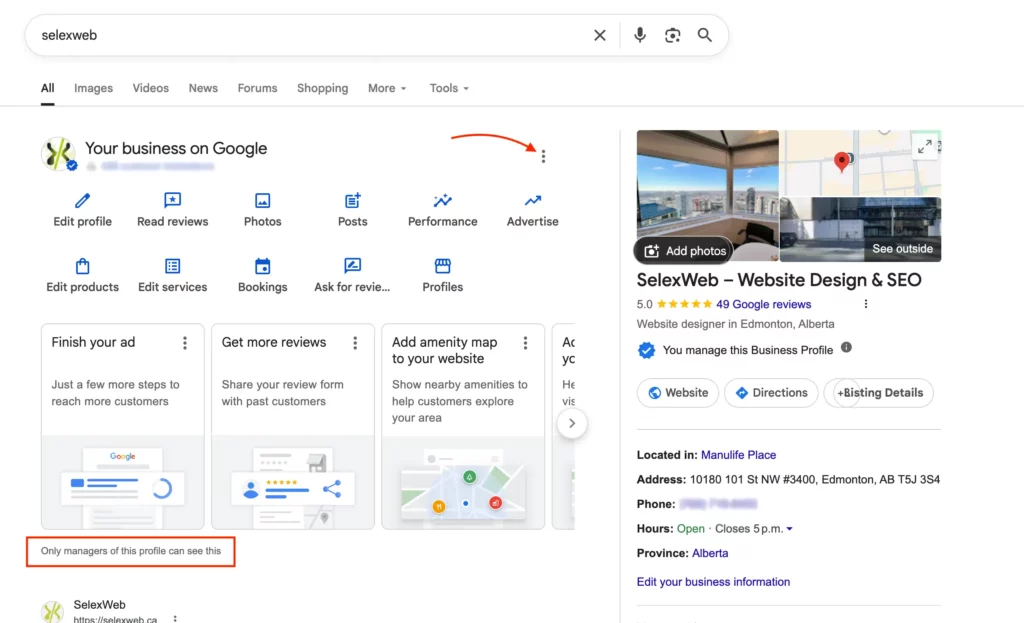Open the Profiles shortcut
The height and width of the screenshot is (623, 1024).
[443, 275]
